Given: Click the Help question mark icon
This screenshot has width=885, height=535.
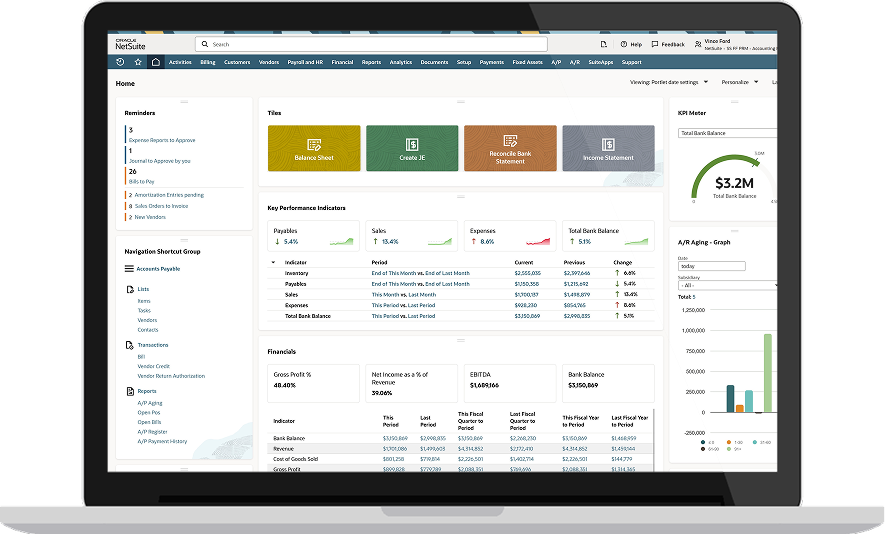Looking at the screenshot, I should [x=630, y=45].
